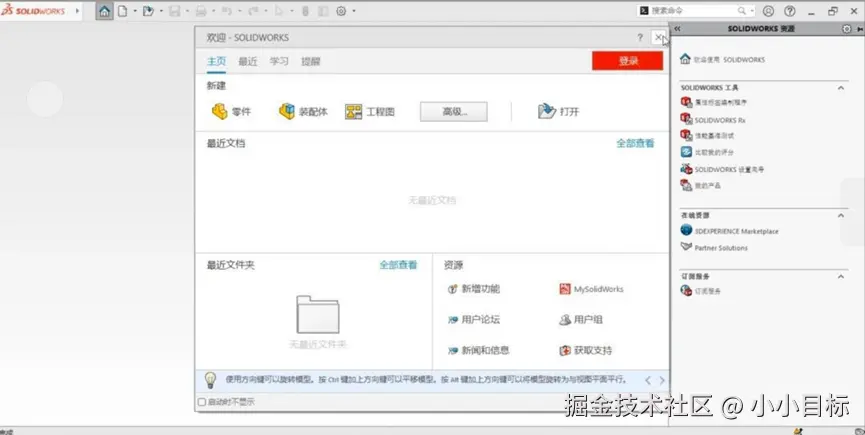This screenshot has width=865, height=435.
Task: Open the 用户论坛 resource link
Action: point(473,319)
